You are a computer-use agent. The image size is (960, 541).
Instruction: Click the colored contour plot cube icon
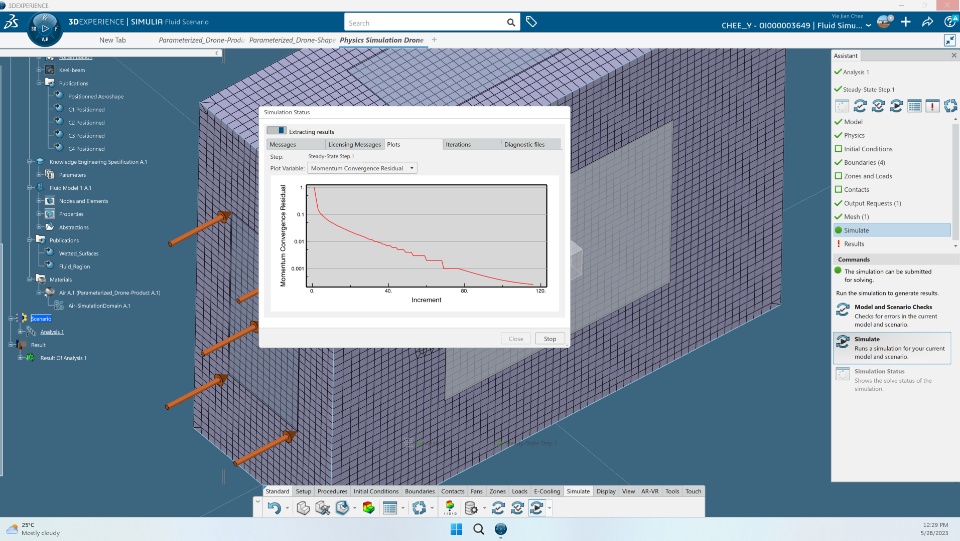tap(369, 508)
